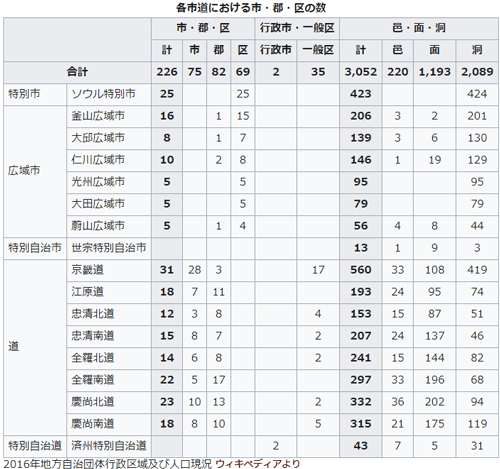The image size is (500, 469).
Task: Click the value 56 in 蔚山広域市 row
Action: [361, 226]
